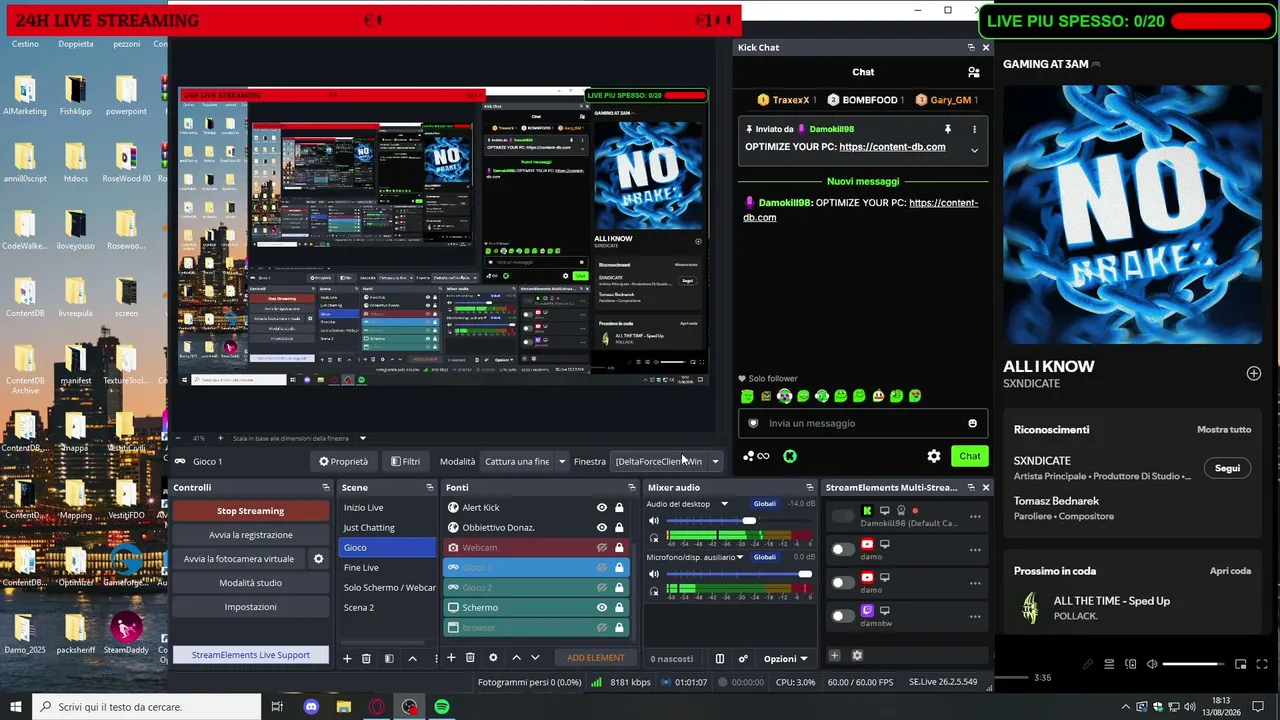
Task: Switch to Solo Schermo / Webcam scene
Action: (386, 587)
